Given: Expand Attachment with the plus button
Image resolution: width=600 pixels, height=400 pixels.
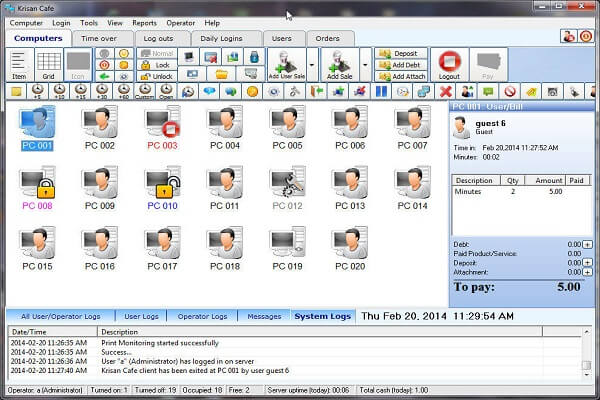Looking at the screenshot, I should (587, 272).
